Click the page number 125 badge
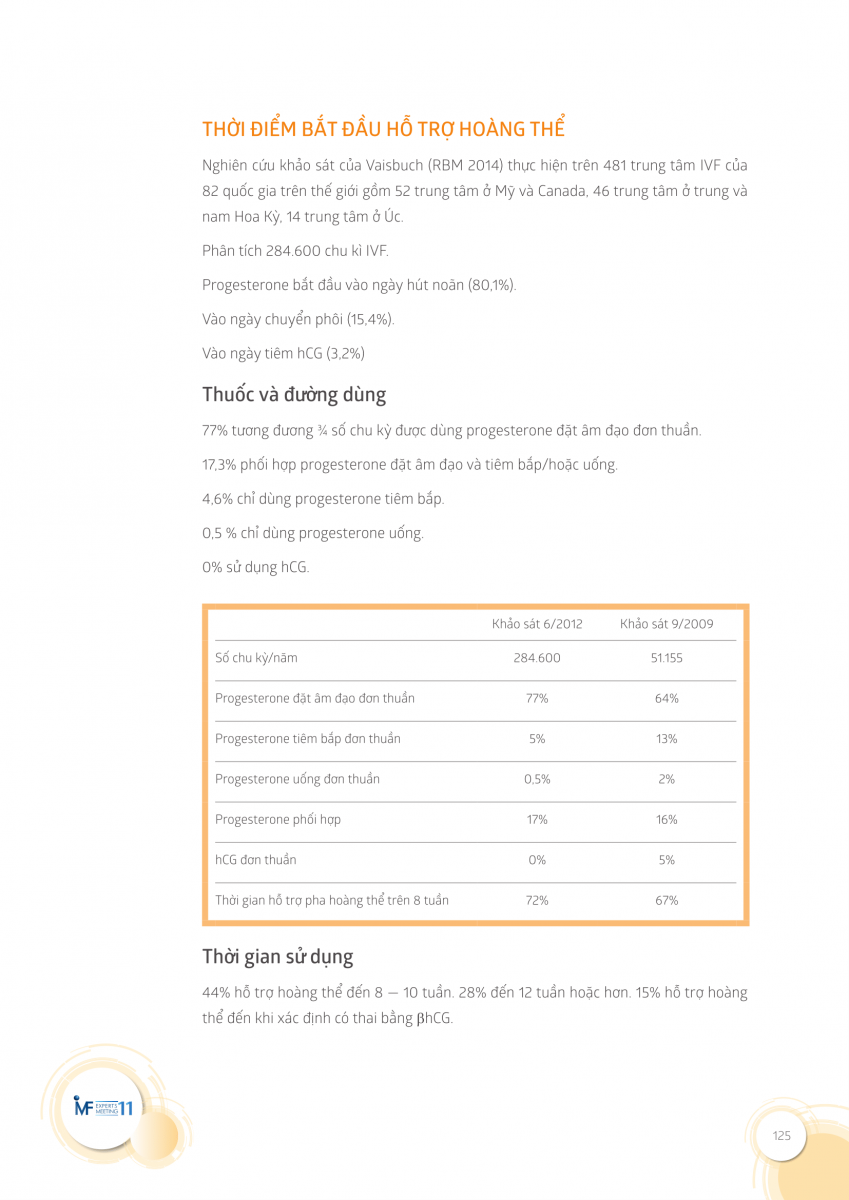 [x=781, y=1135]
